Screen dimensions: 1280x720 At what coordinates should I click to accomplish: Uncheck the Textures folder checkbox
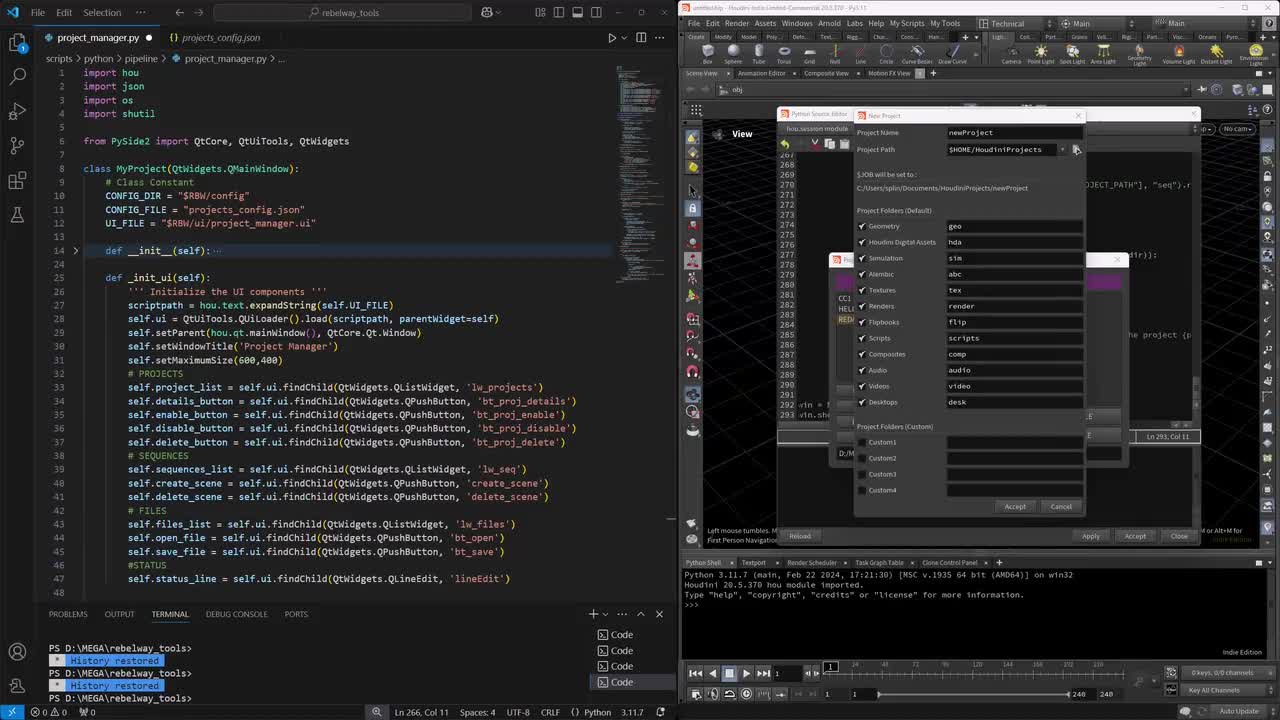click(862, 290)
